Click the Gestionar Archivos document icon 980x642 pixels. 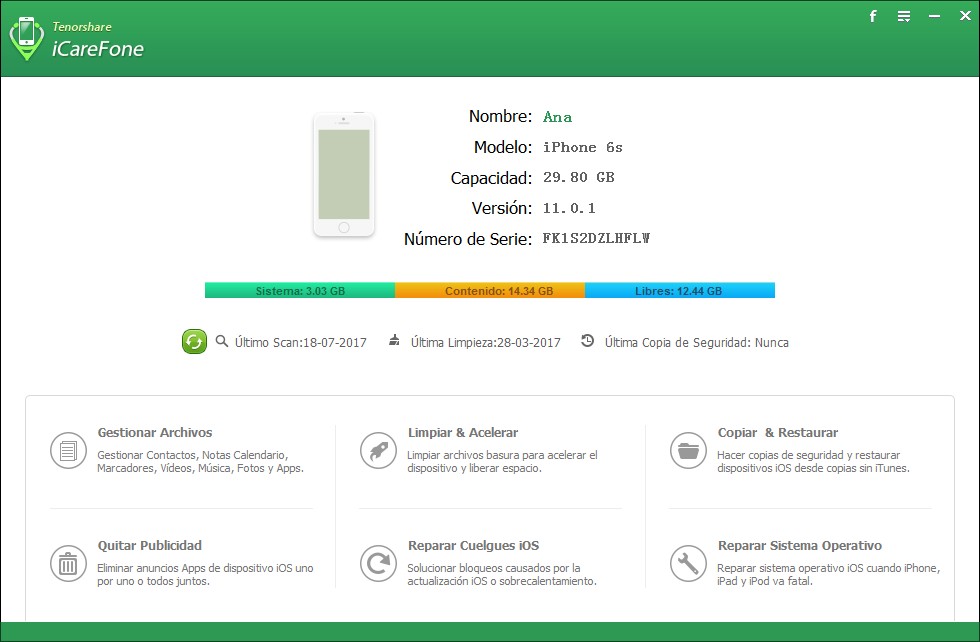click(68, 450)
